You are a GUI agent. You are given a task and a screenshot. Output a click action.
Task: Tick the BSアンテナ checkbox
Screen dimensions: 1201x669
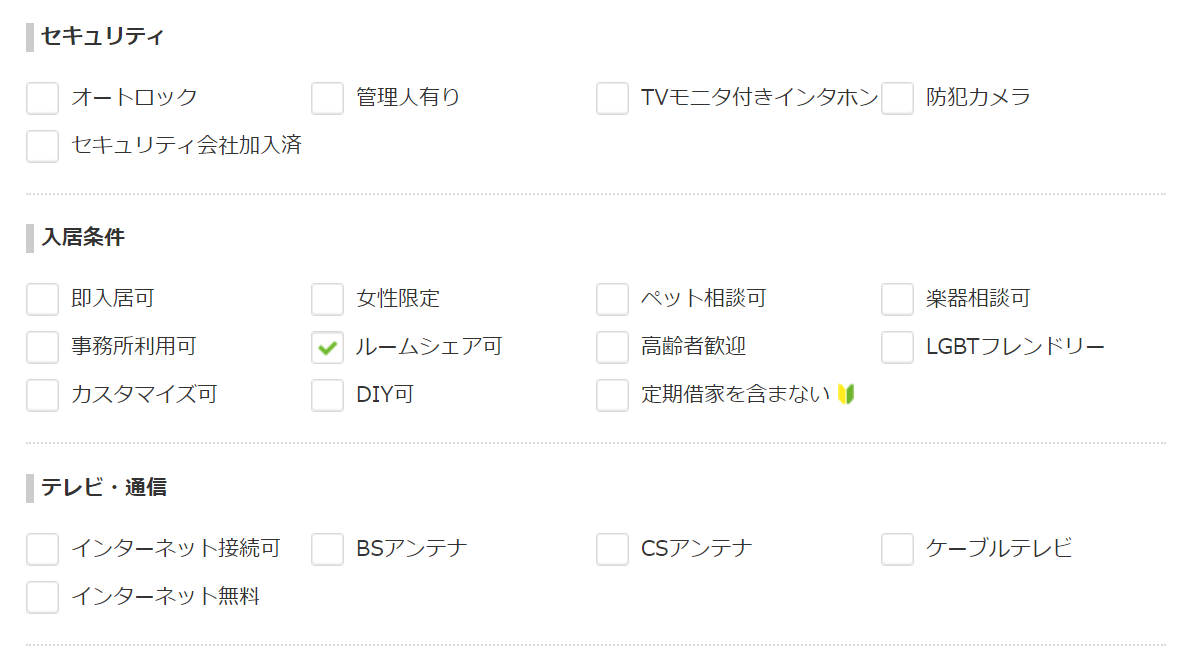[x=328, y=549]
